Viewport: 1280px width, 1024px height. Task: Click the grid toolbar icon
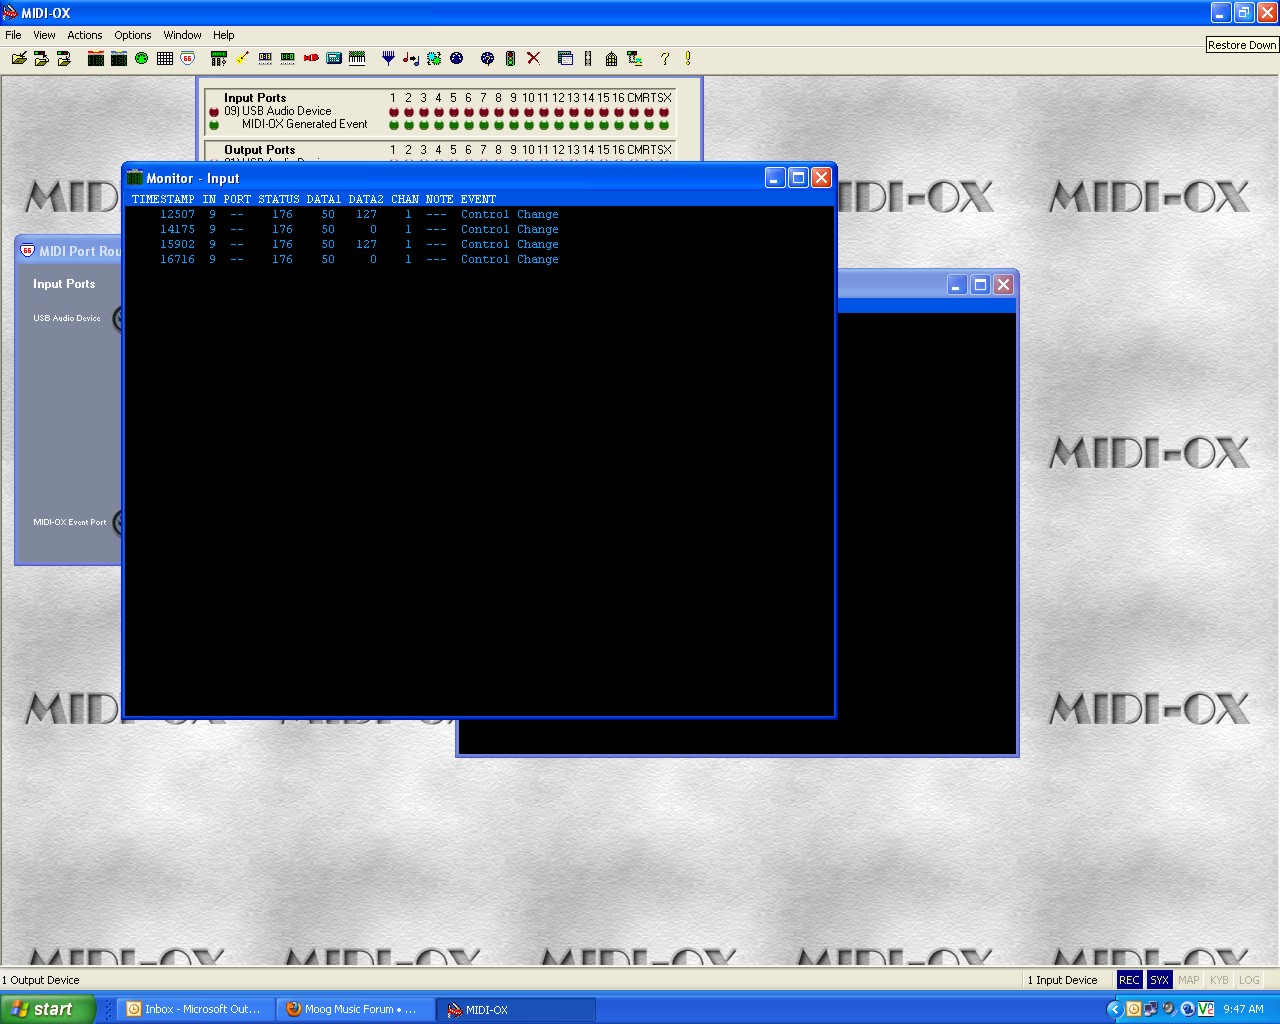pos(165,59)
